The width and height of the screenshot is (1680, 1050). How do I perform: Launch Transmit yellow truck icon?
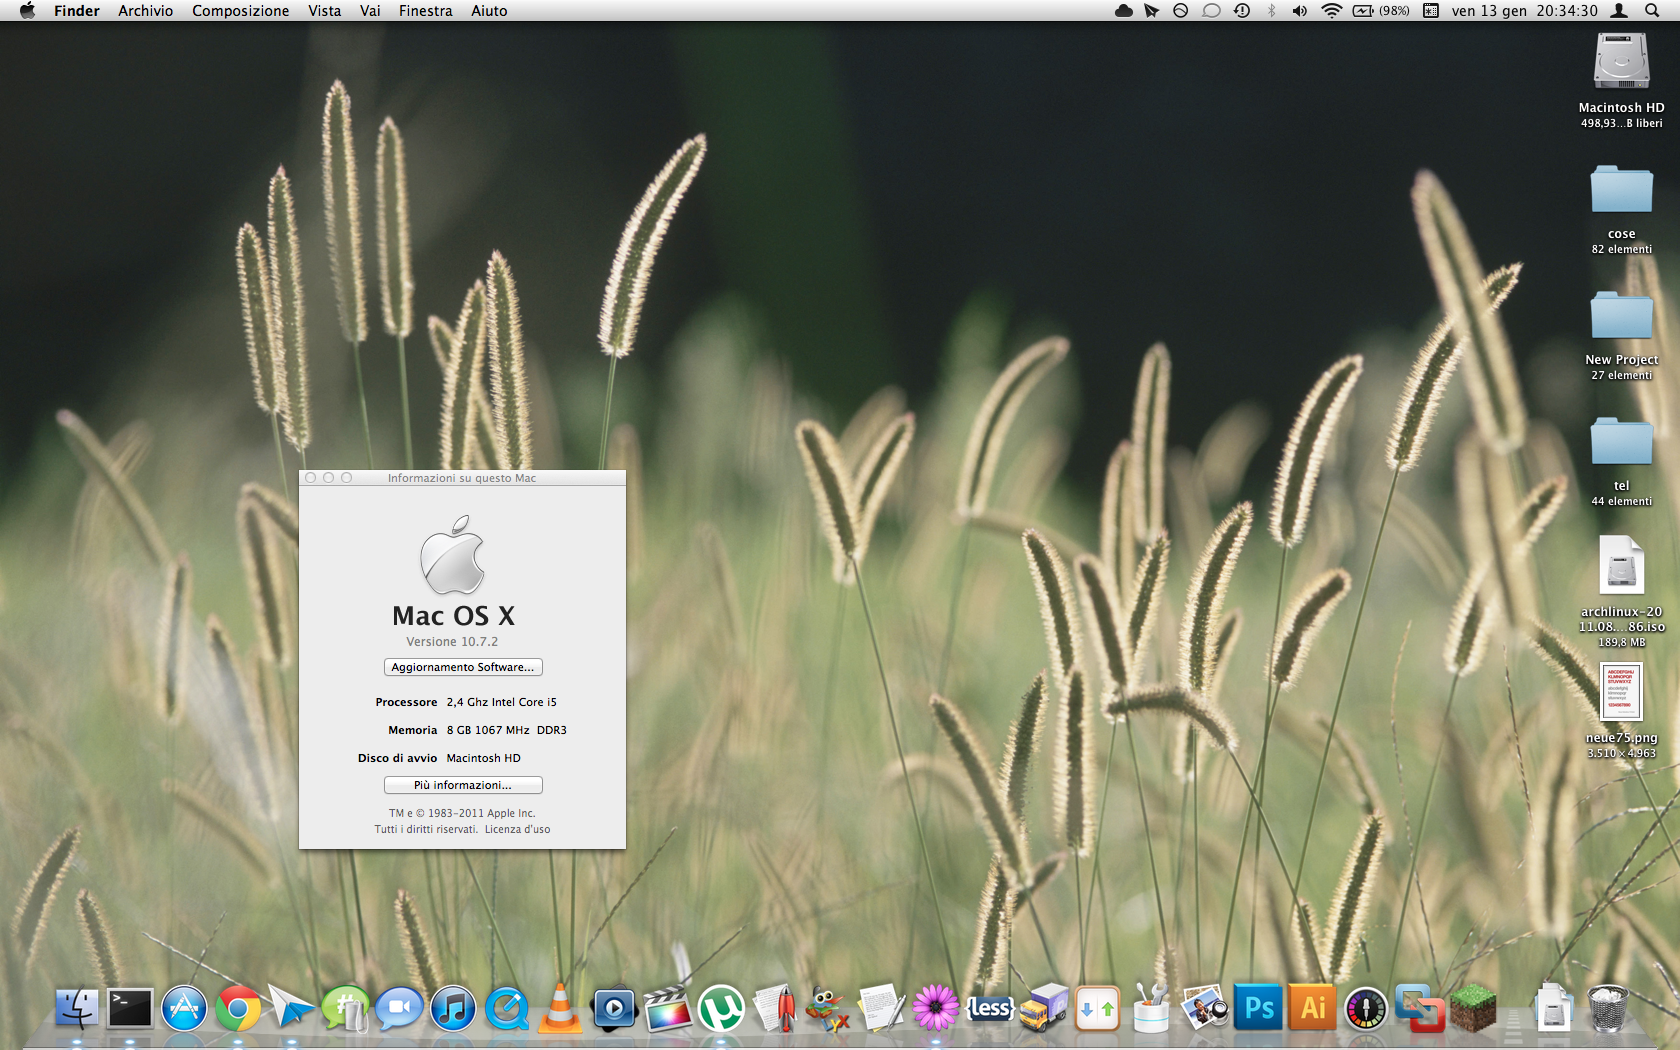click(1044, 1008)
